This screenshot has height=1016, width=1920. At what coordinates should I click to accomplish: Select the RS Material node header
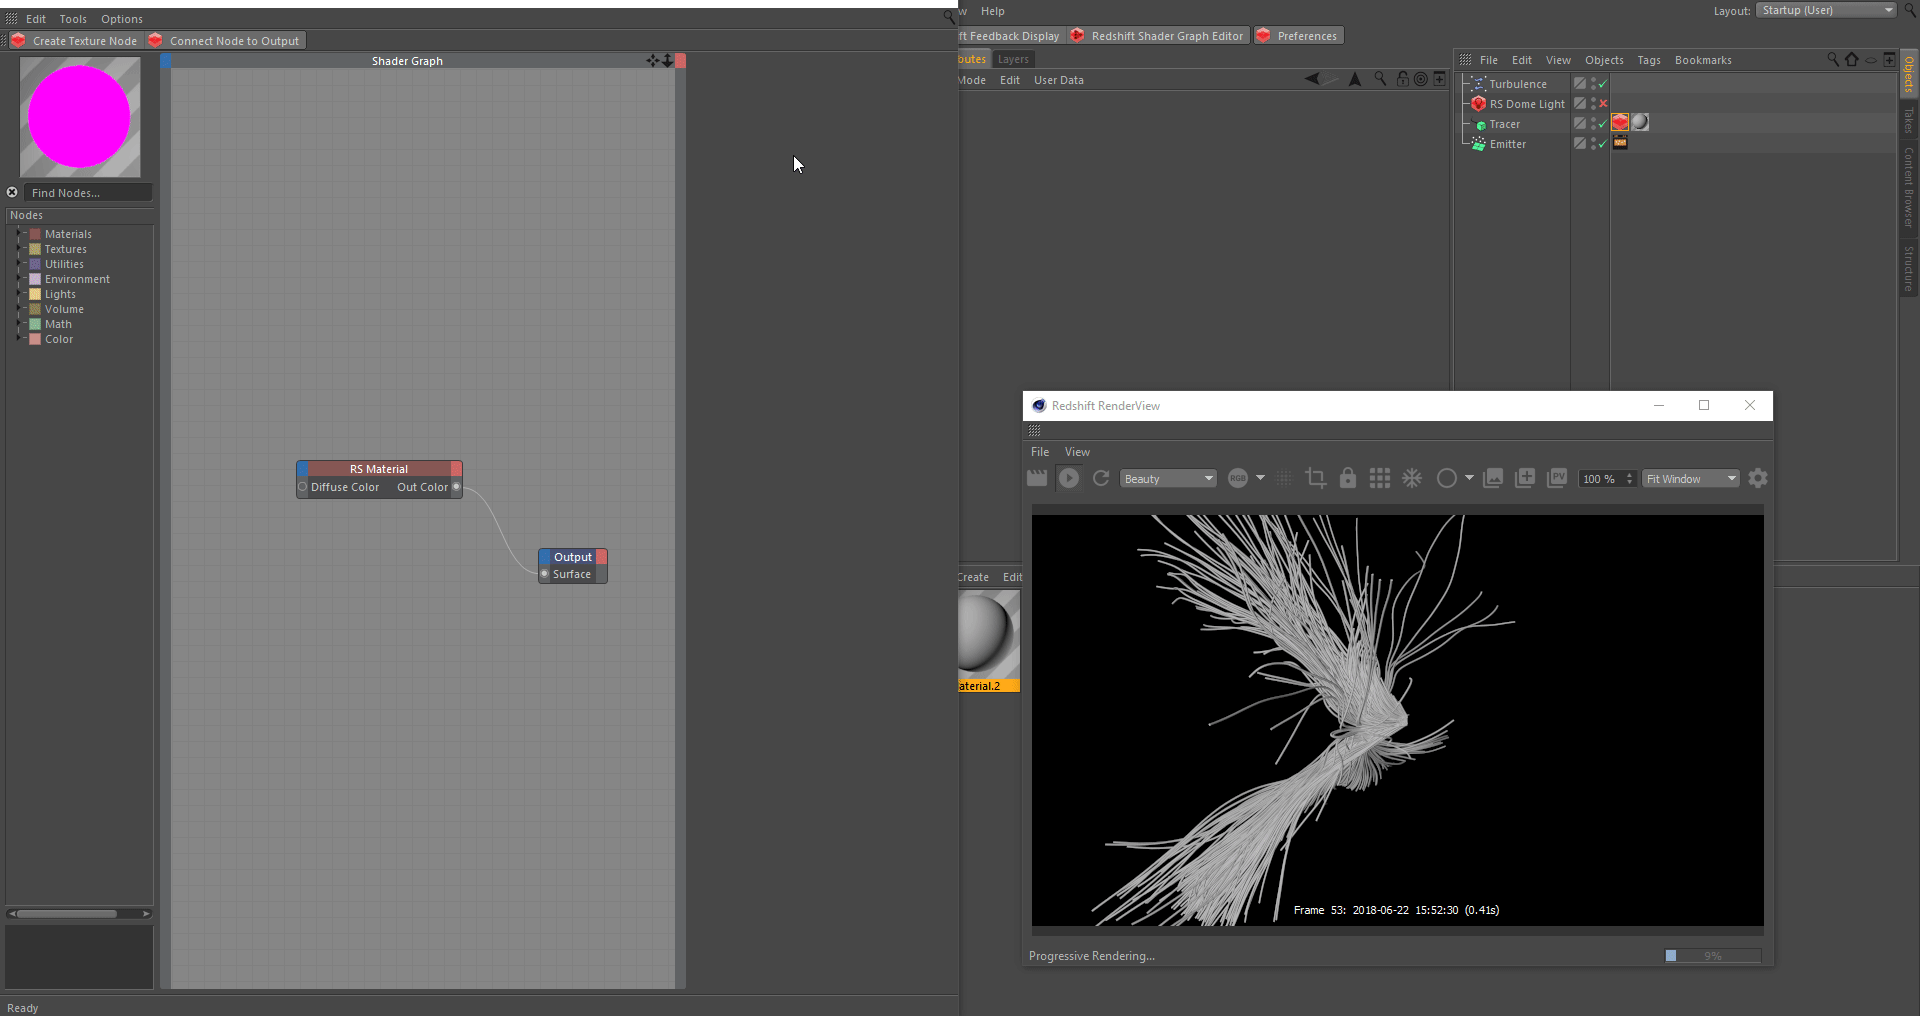[x=379, y=469]
